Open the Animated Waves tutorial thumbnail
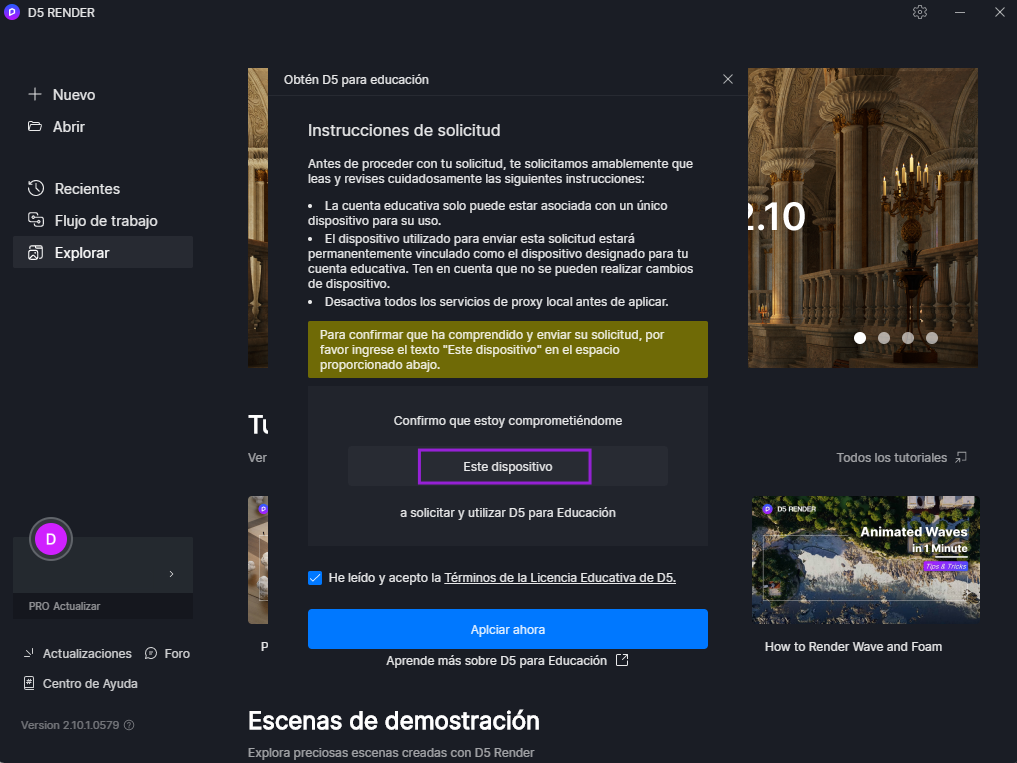Image resolution: width=1017 pixels, height=763 pixels. (x=865, y=560)
